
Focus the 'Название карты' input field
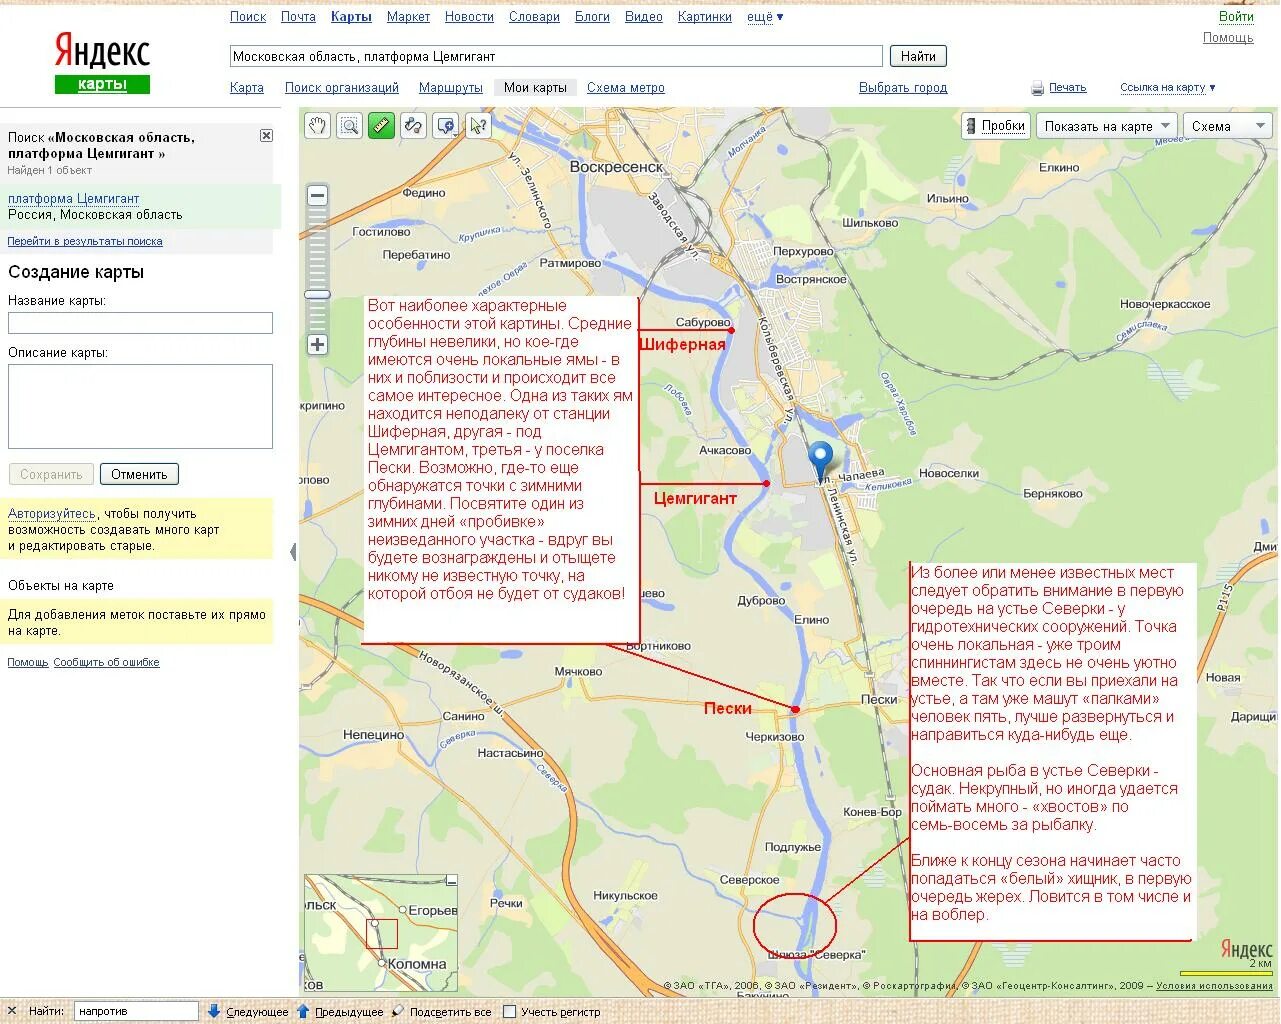point(140,323)
